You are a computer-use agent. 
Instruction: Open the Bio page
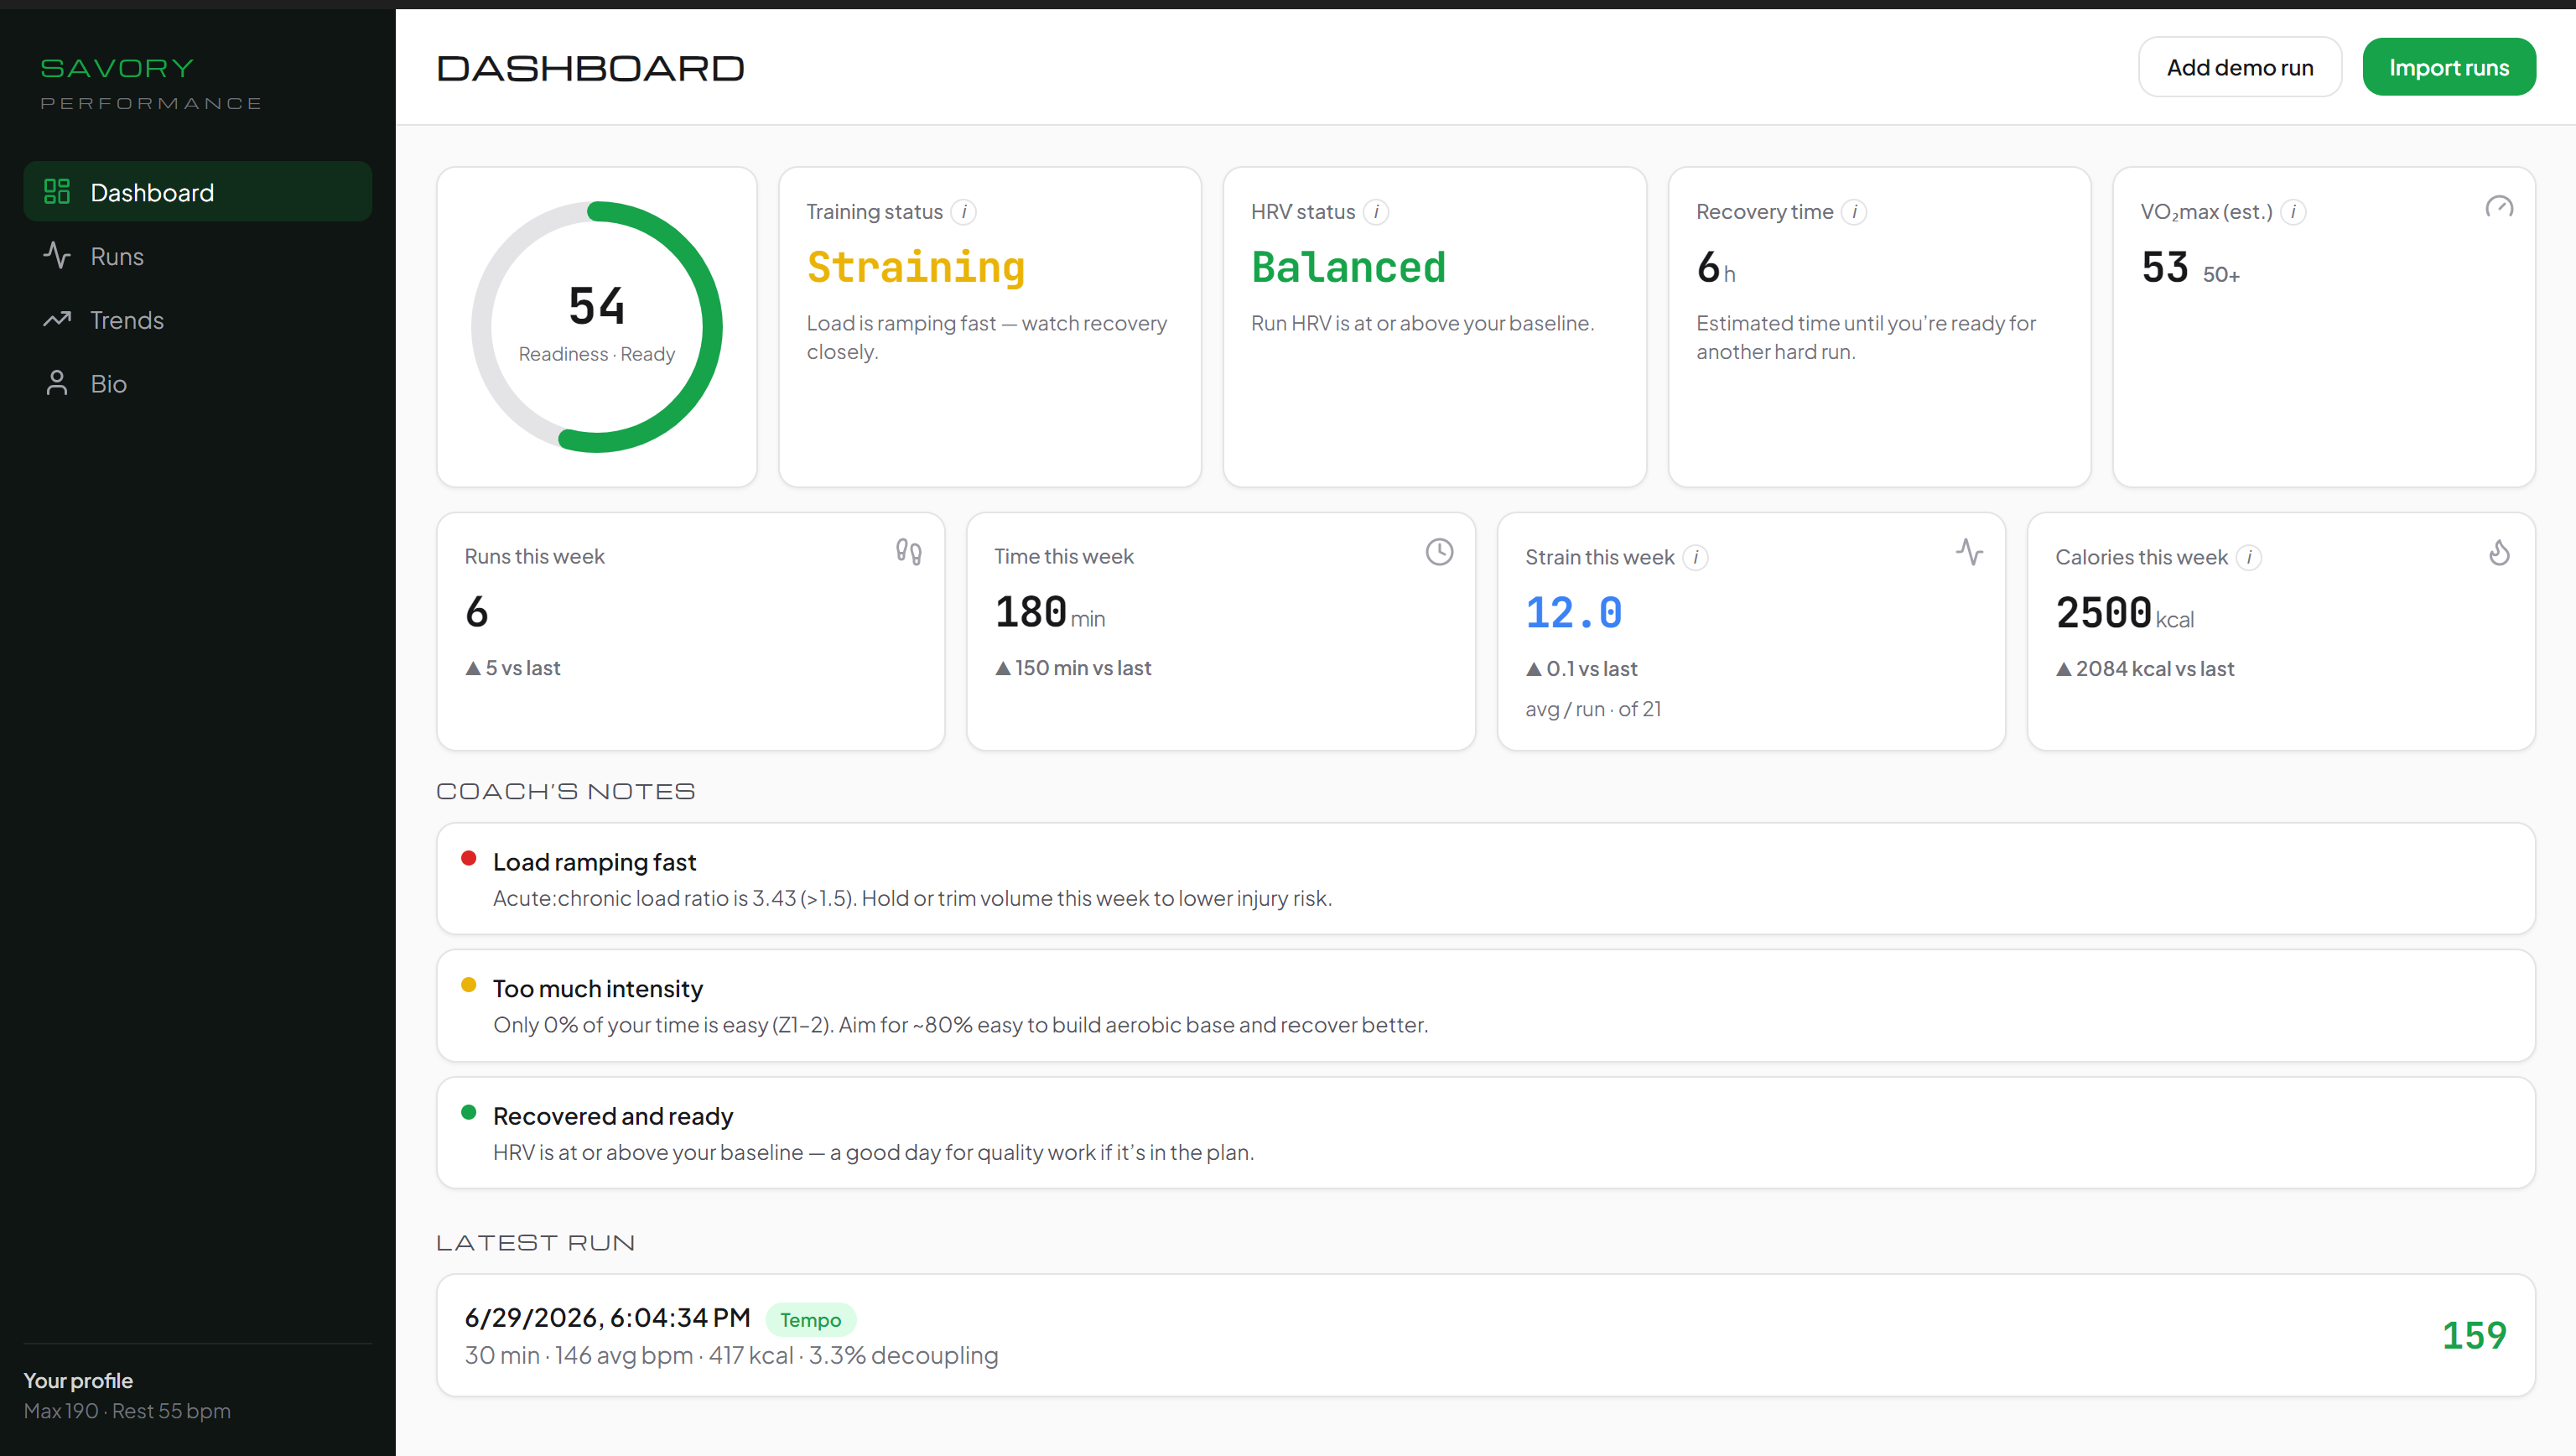198,384
